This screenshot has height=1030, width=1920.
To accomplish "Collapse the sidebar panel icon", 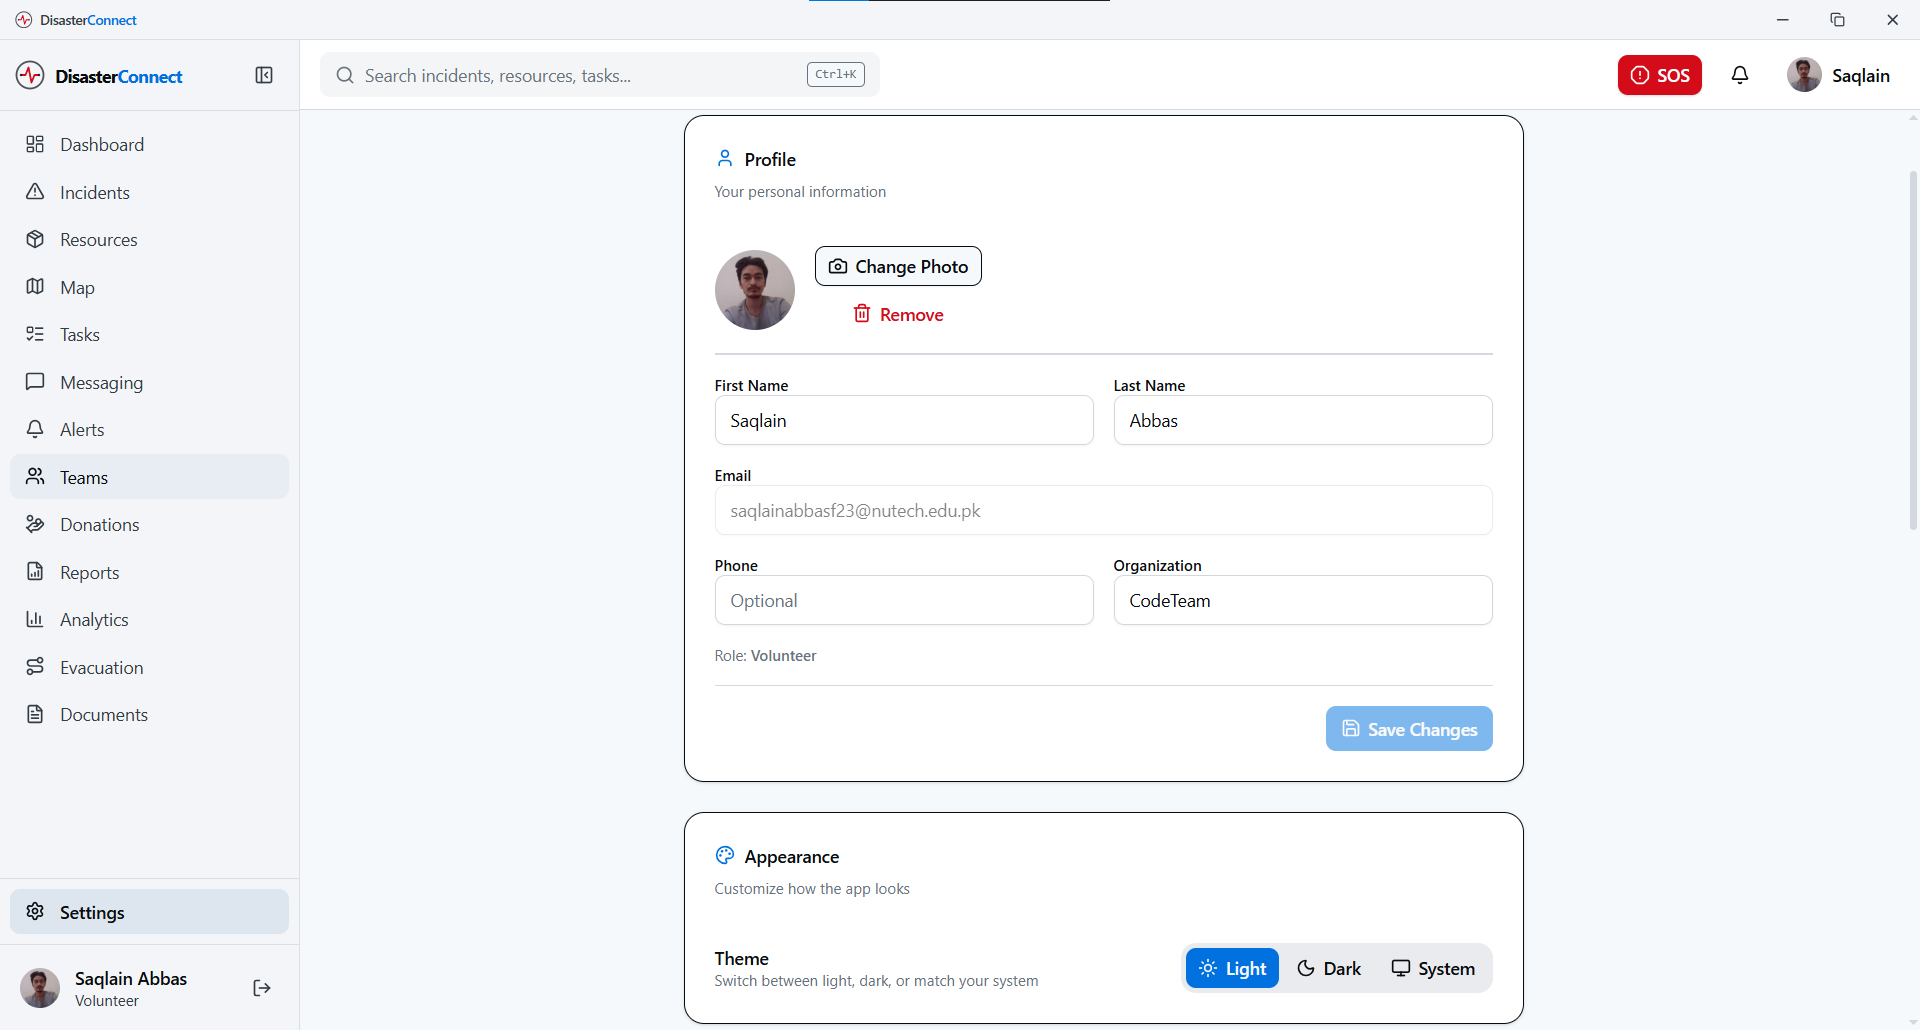I will pyautogui.click(x=264, y=76).
